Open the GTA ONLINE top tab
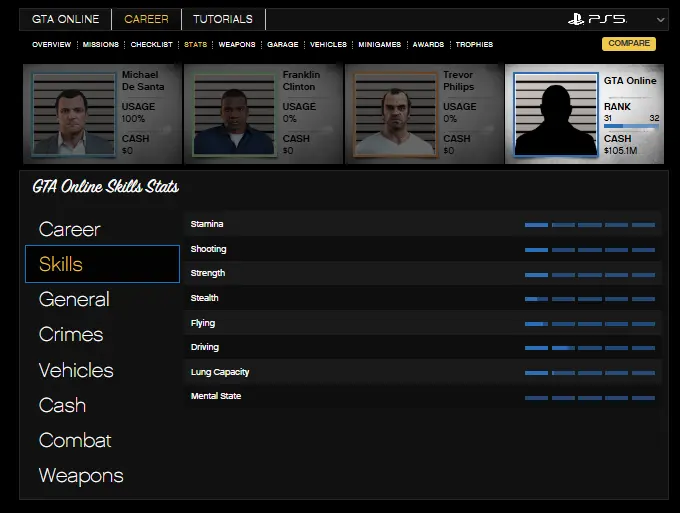This screenshot has width=680, height=513. pyautogui.click(x=65, y=20)
